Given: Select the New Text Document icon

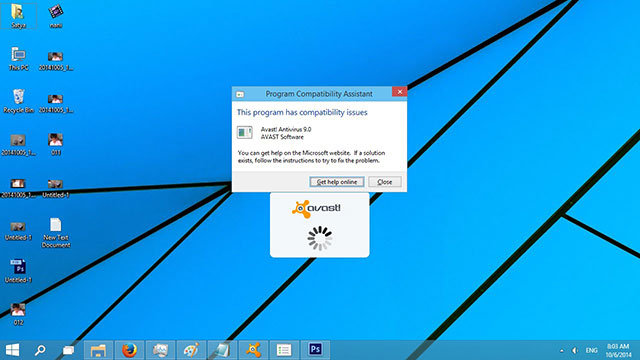Looking at the screenshot, I should (x=56, y=233).
